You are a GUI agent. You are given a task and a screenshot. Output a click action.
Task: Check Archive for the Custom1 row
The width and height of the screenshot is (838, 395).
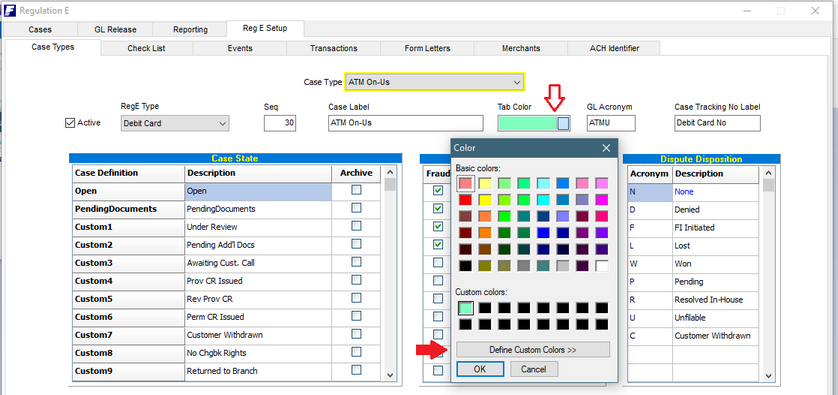coord(356,226)
